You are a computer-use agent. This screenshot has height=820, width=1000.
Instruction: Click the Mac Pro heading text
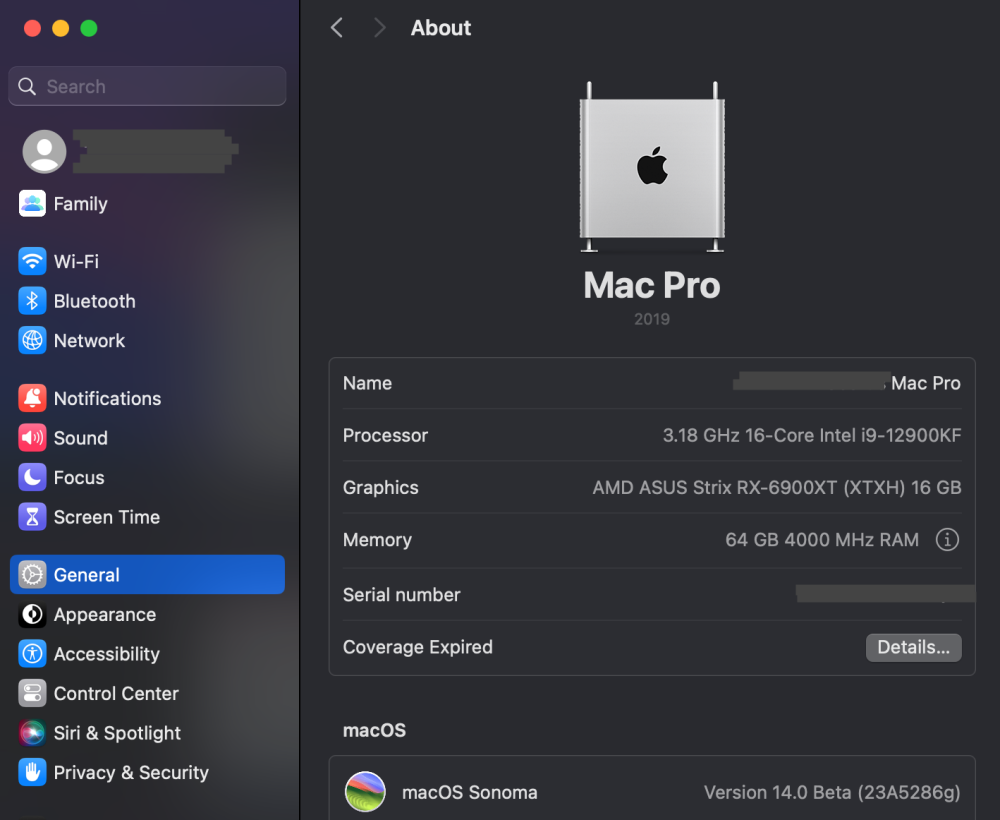[x=652, y=285]
